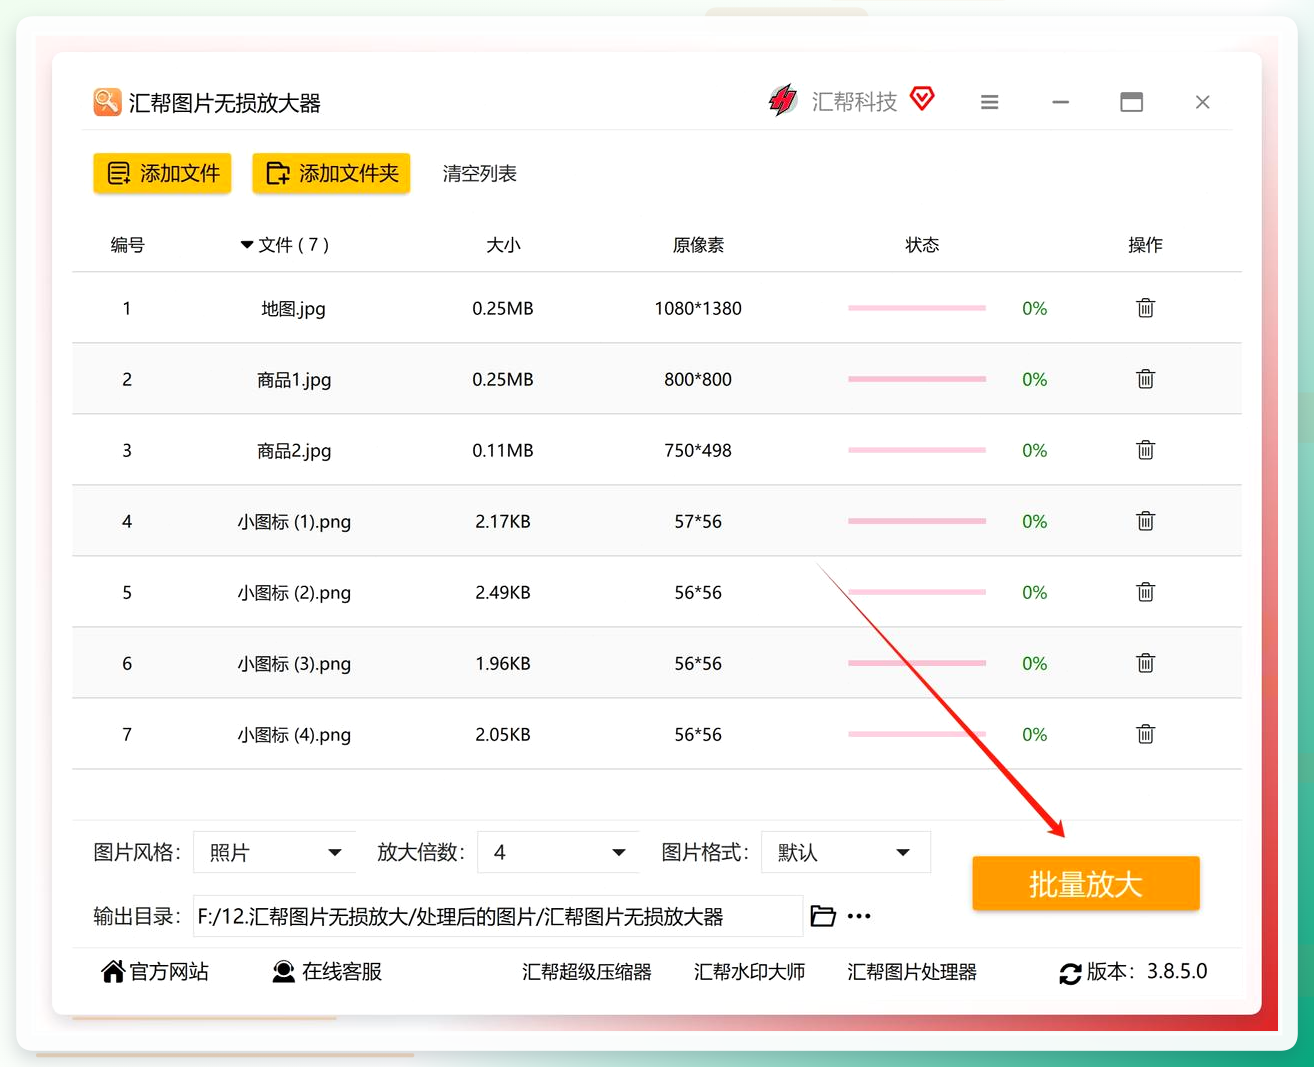
Task: Click the 汇帮科技 brand name
Action: coord(854,102)
